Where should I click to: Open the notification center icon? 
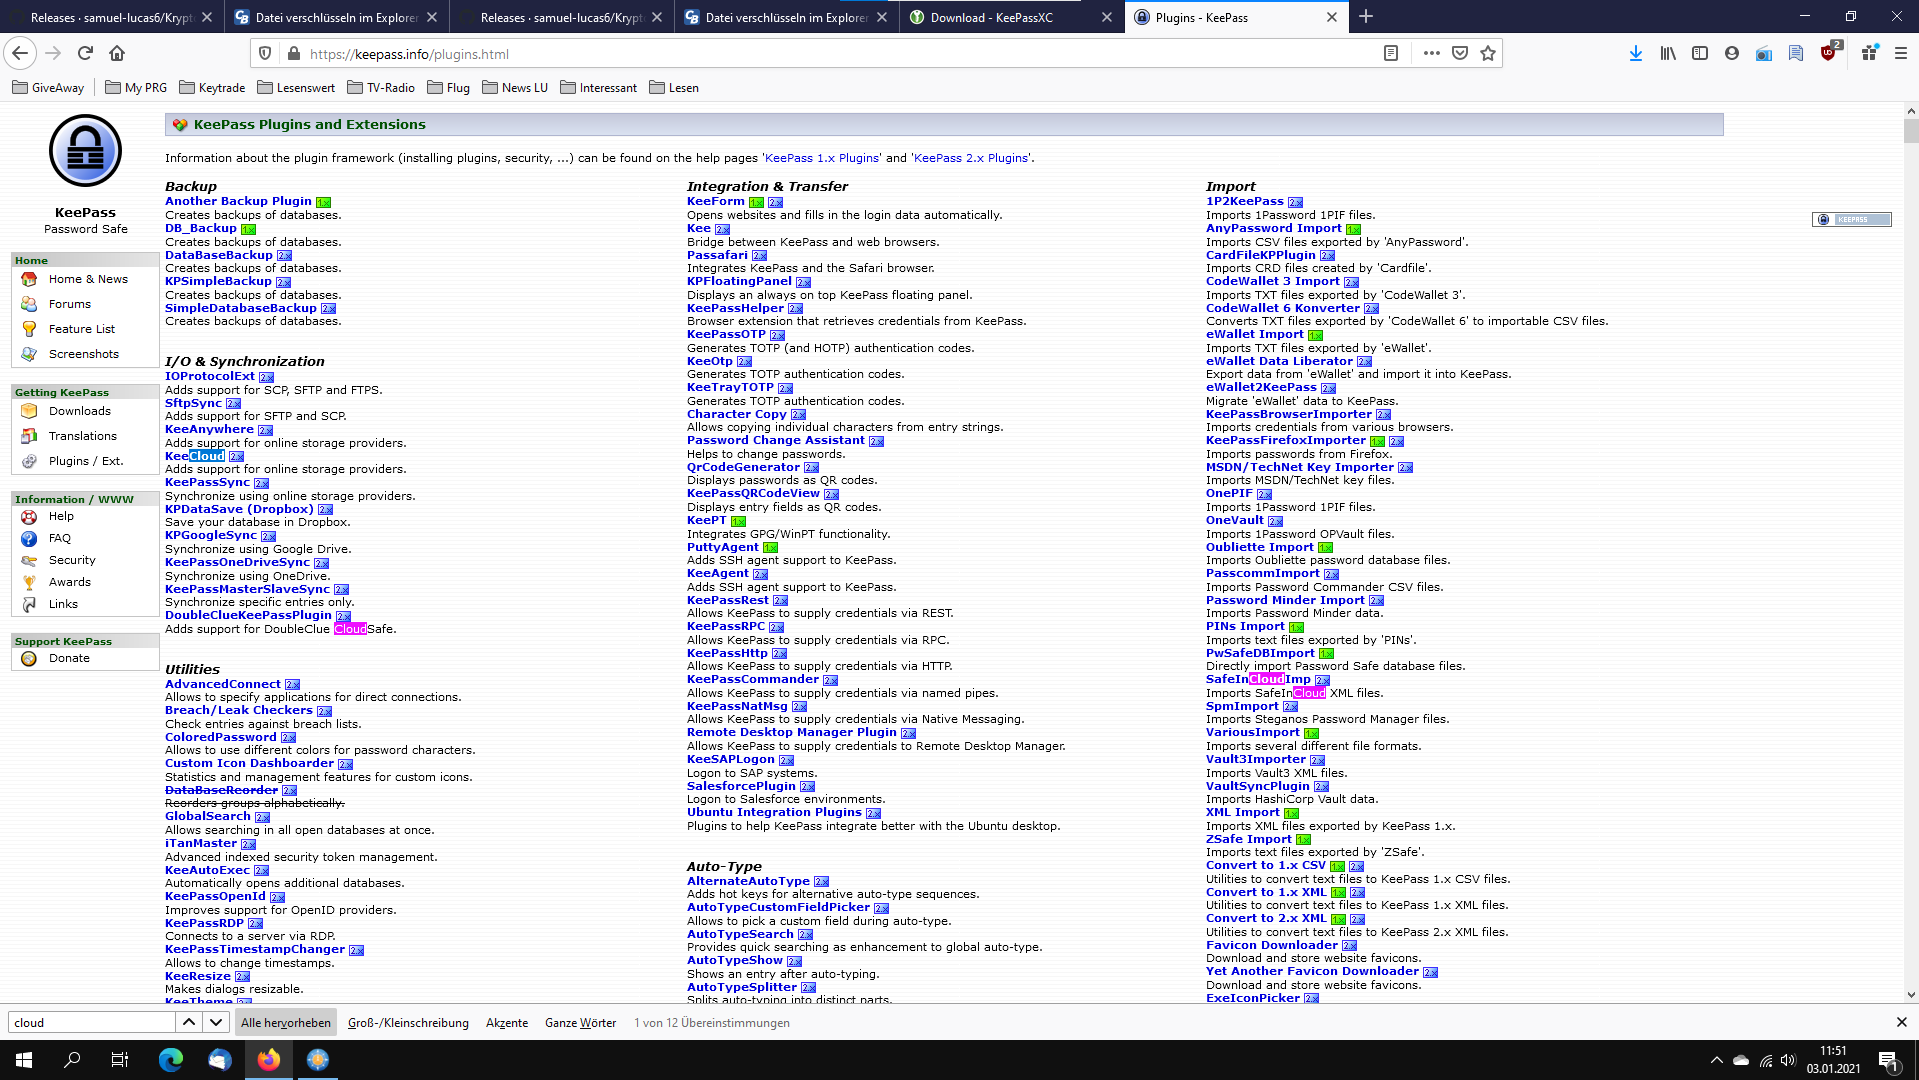pos(1888,1060)
